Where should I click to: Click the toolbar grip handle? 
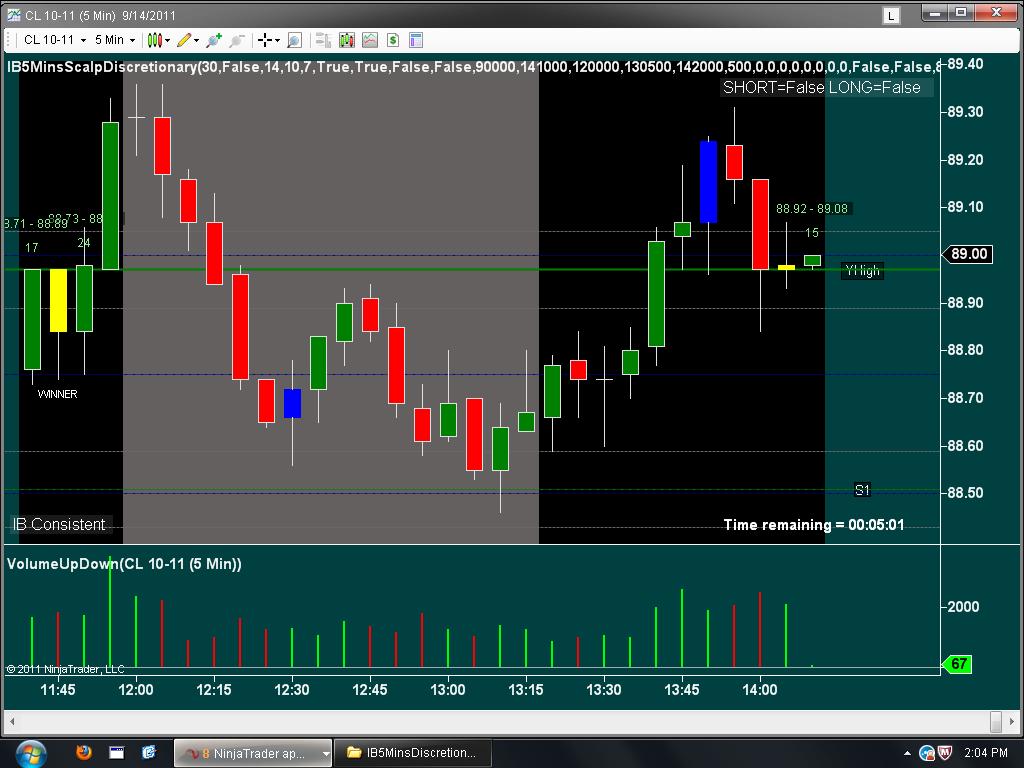pos(10,40)
